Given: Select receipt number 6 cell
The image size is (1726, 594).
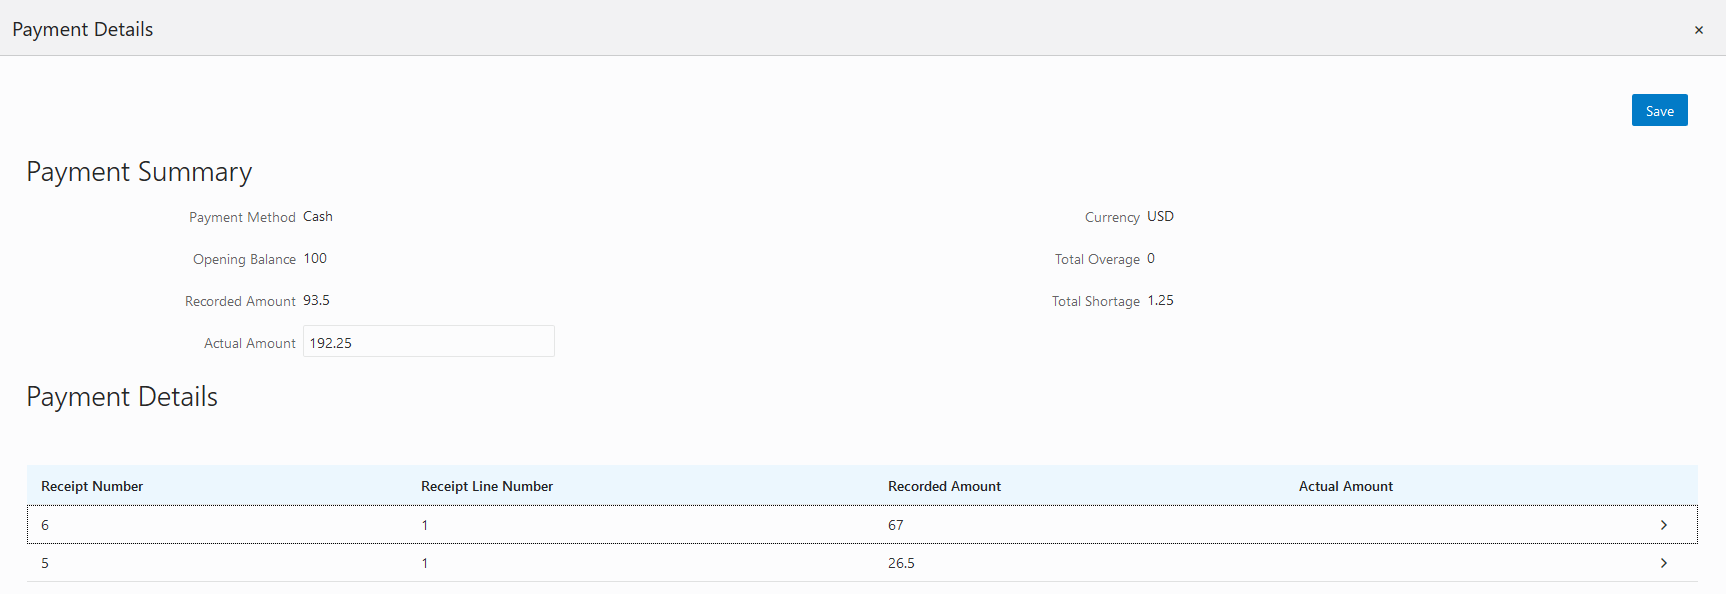Looking at the screenshot, I should click(45, 525).
